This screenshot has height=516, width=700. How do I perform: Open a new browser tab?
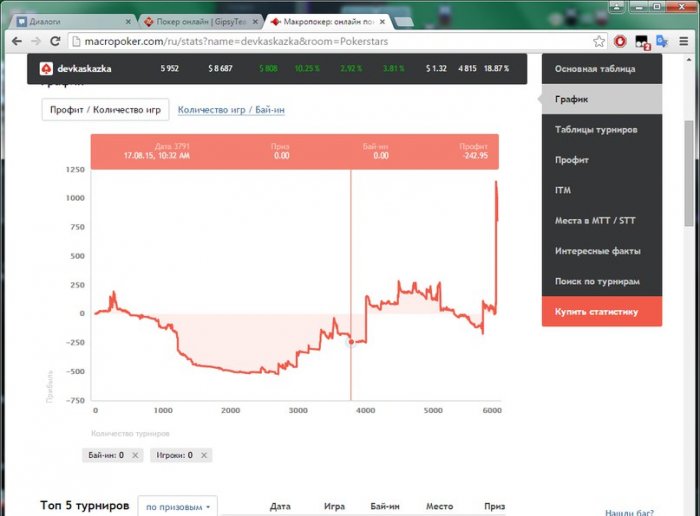point(403,22)
